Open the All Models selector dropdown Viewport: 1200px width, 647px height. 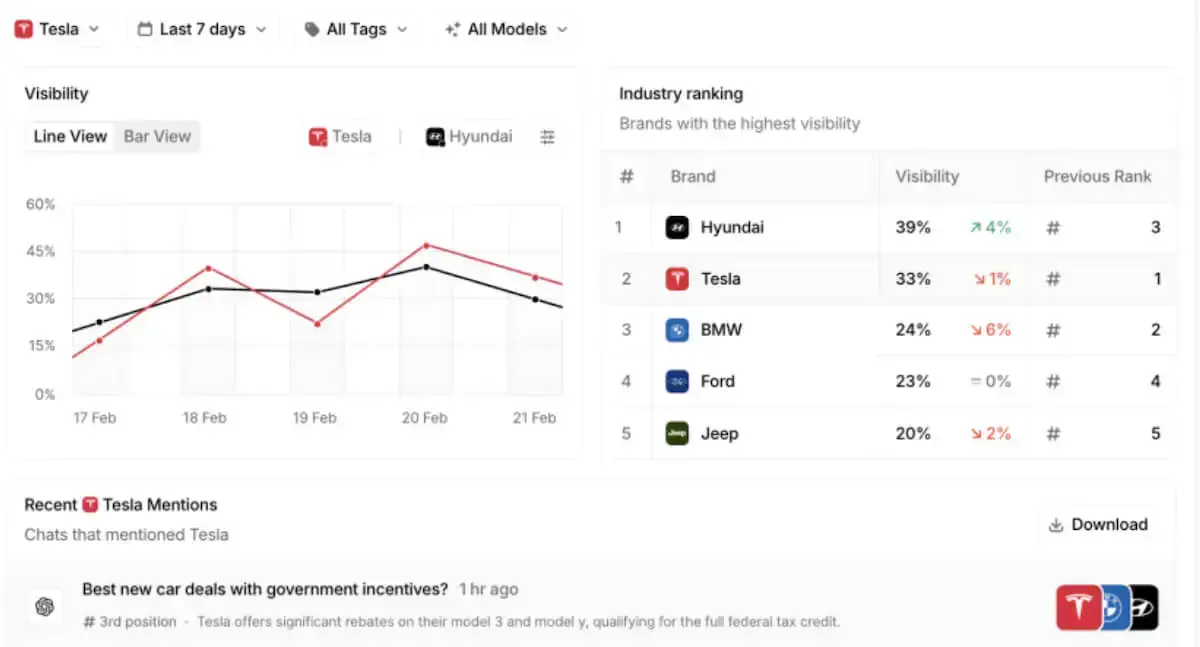[x=506, y=29]
